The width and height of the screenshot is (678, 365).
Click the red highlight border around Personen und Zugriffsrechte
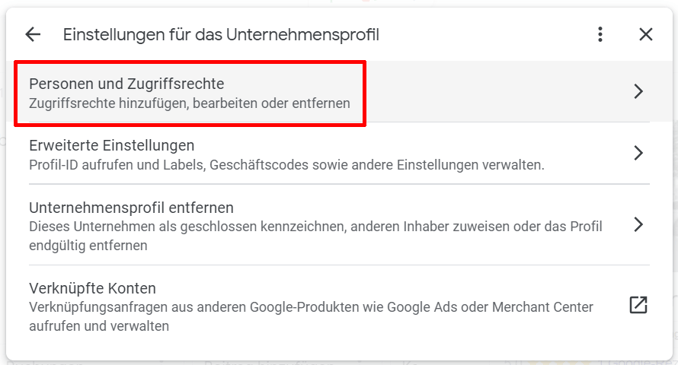(x=190, y=62)
